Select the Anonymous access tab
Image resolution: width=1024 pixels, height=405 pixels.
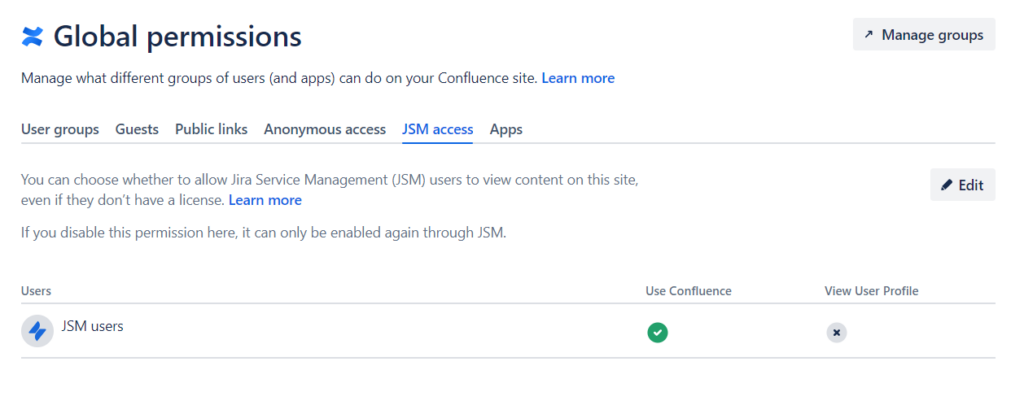point(325,129)
